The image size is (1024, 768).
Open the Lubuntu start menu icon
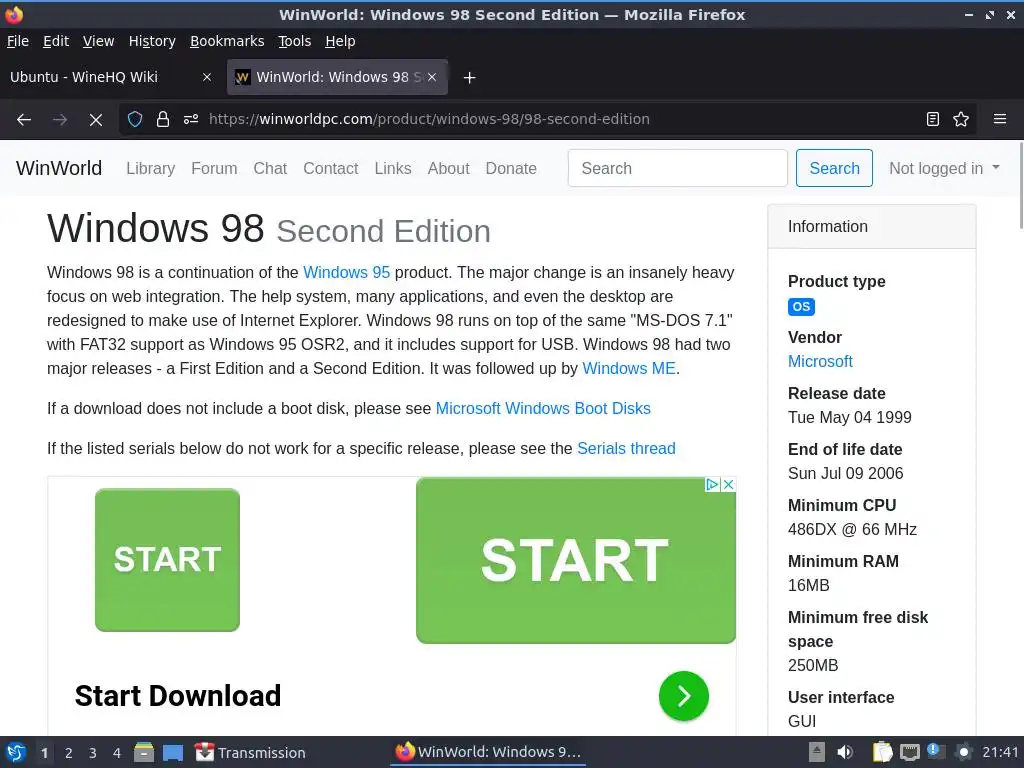pos(16,752)
